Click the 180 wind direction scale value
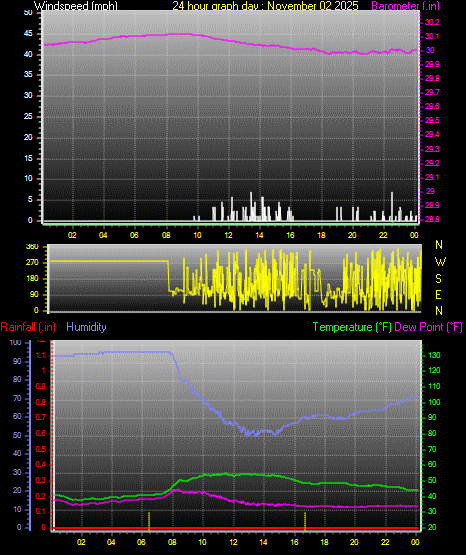466x555 pixels. [x=32, y=279]
